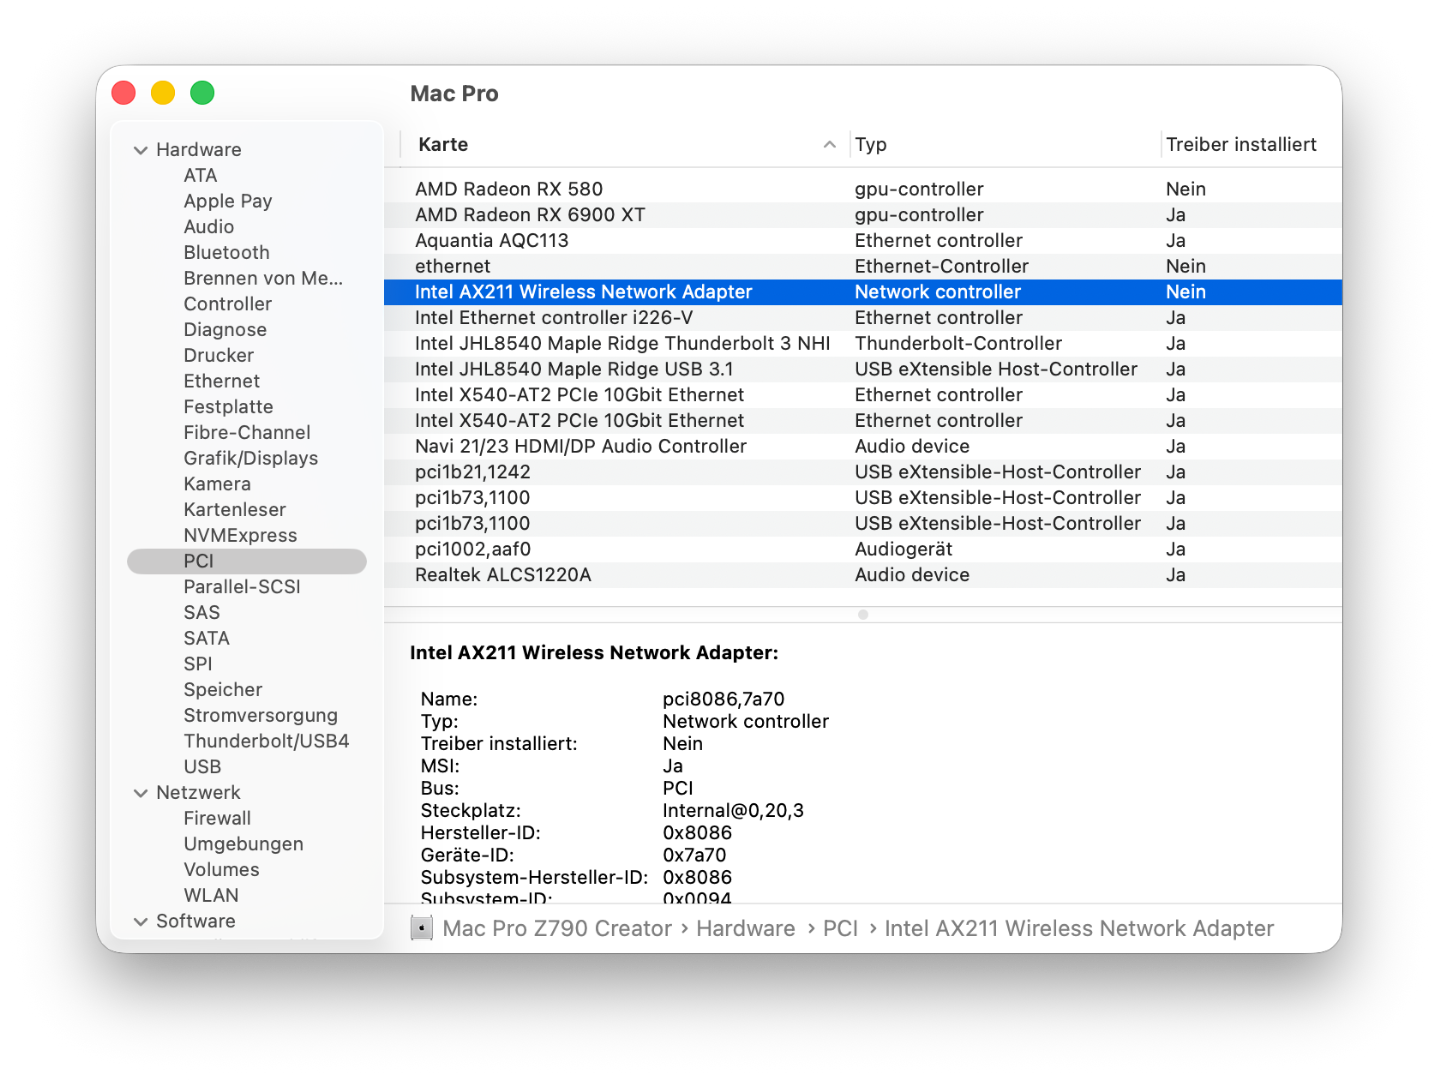
Task: Select NVMExpress in the sidebar
Action: point(240,536)
